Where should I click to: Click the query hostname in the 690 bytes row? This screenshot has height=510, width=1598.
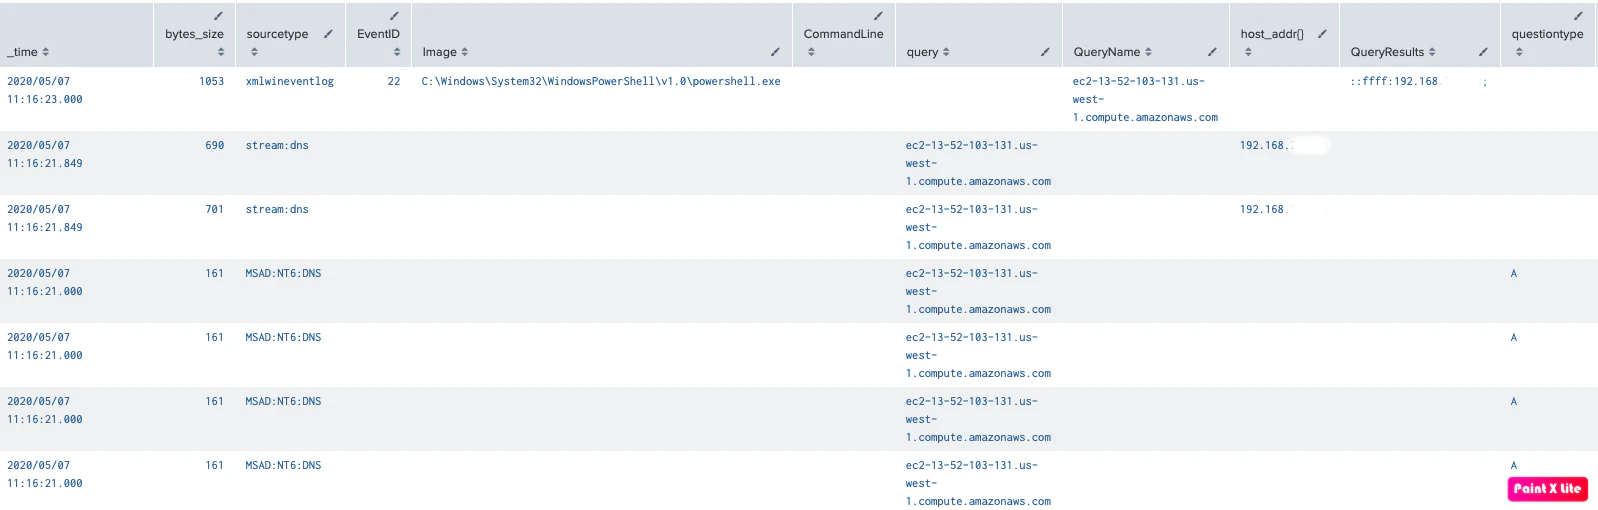pyautogui.click(x=978, y=164)
